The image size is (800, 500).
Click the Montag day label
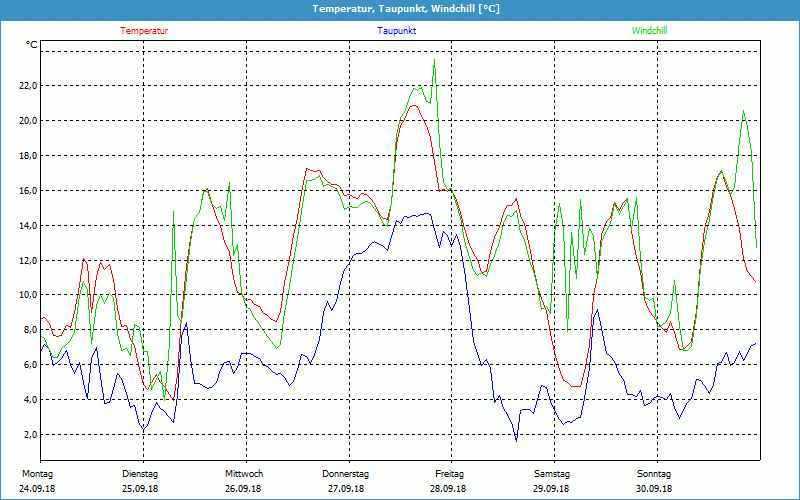tap(37, 474)
